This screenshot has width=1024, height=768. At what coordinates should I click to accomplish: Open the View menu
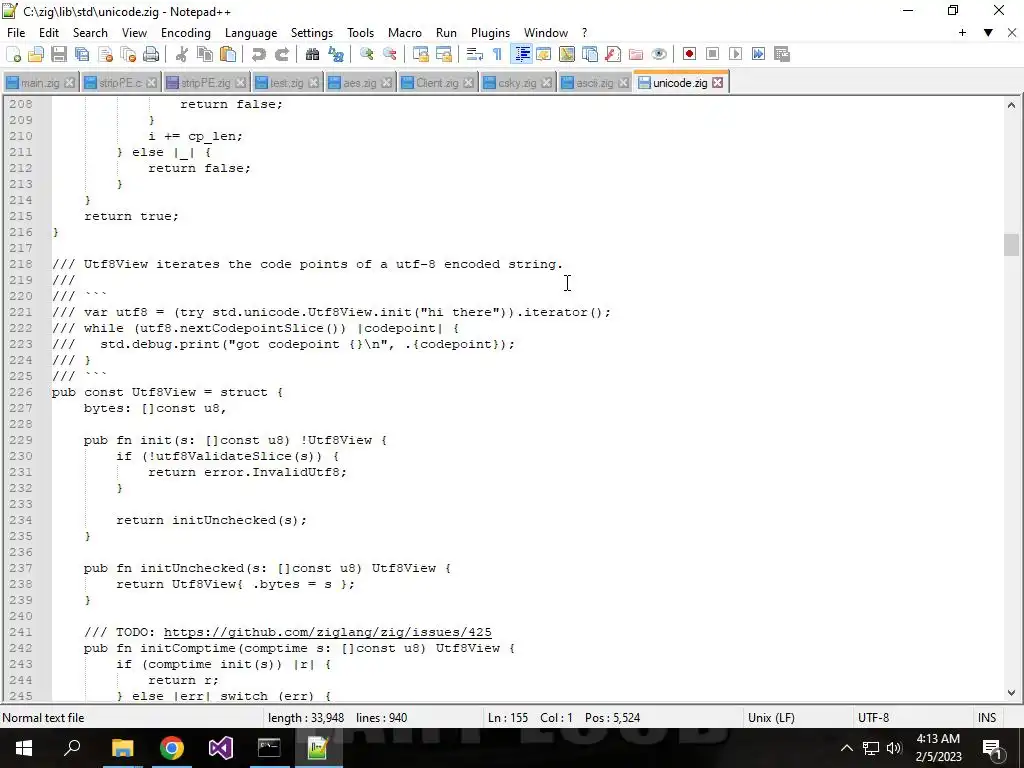[x=135, y=33]
